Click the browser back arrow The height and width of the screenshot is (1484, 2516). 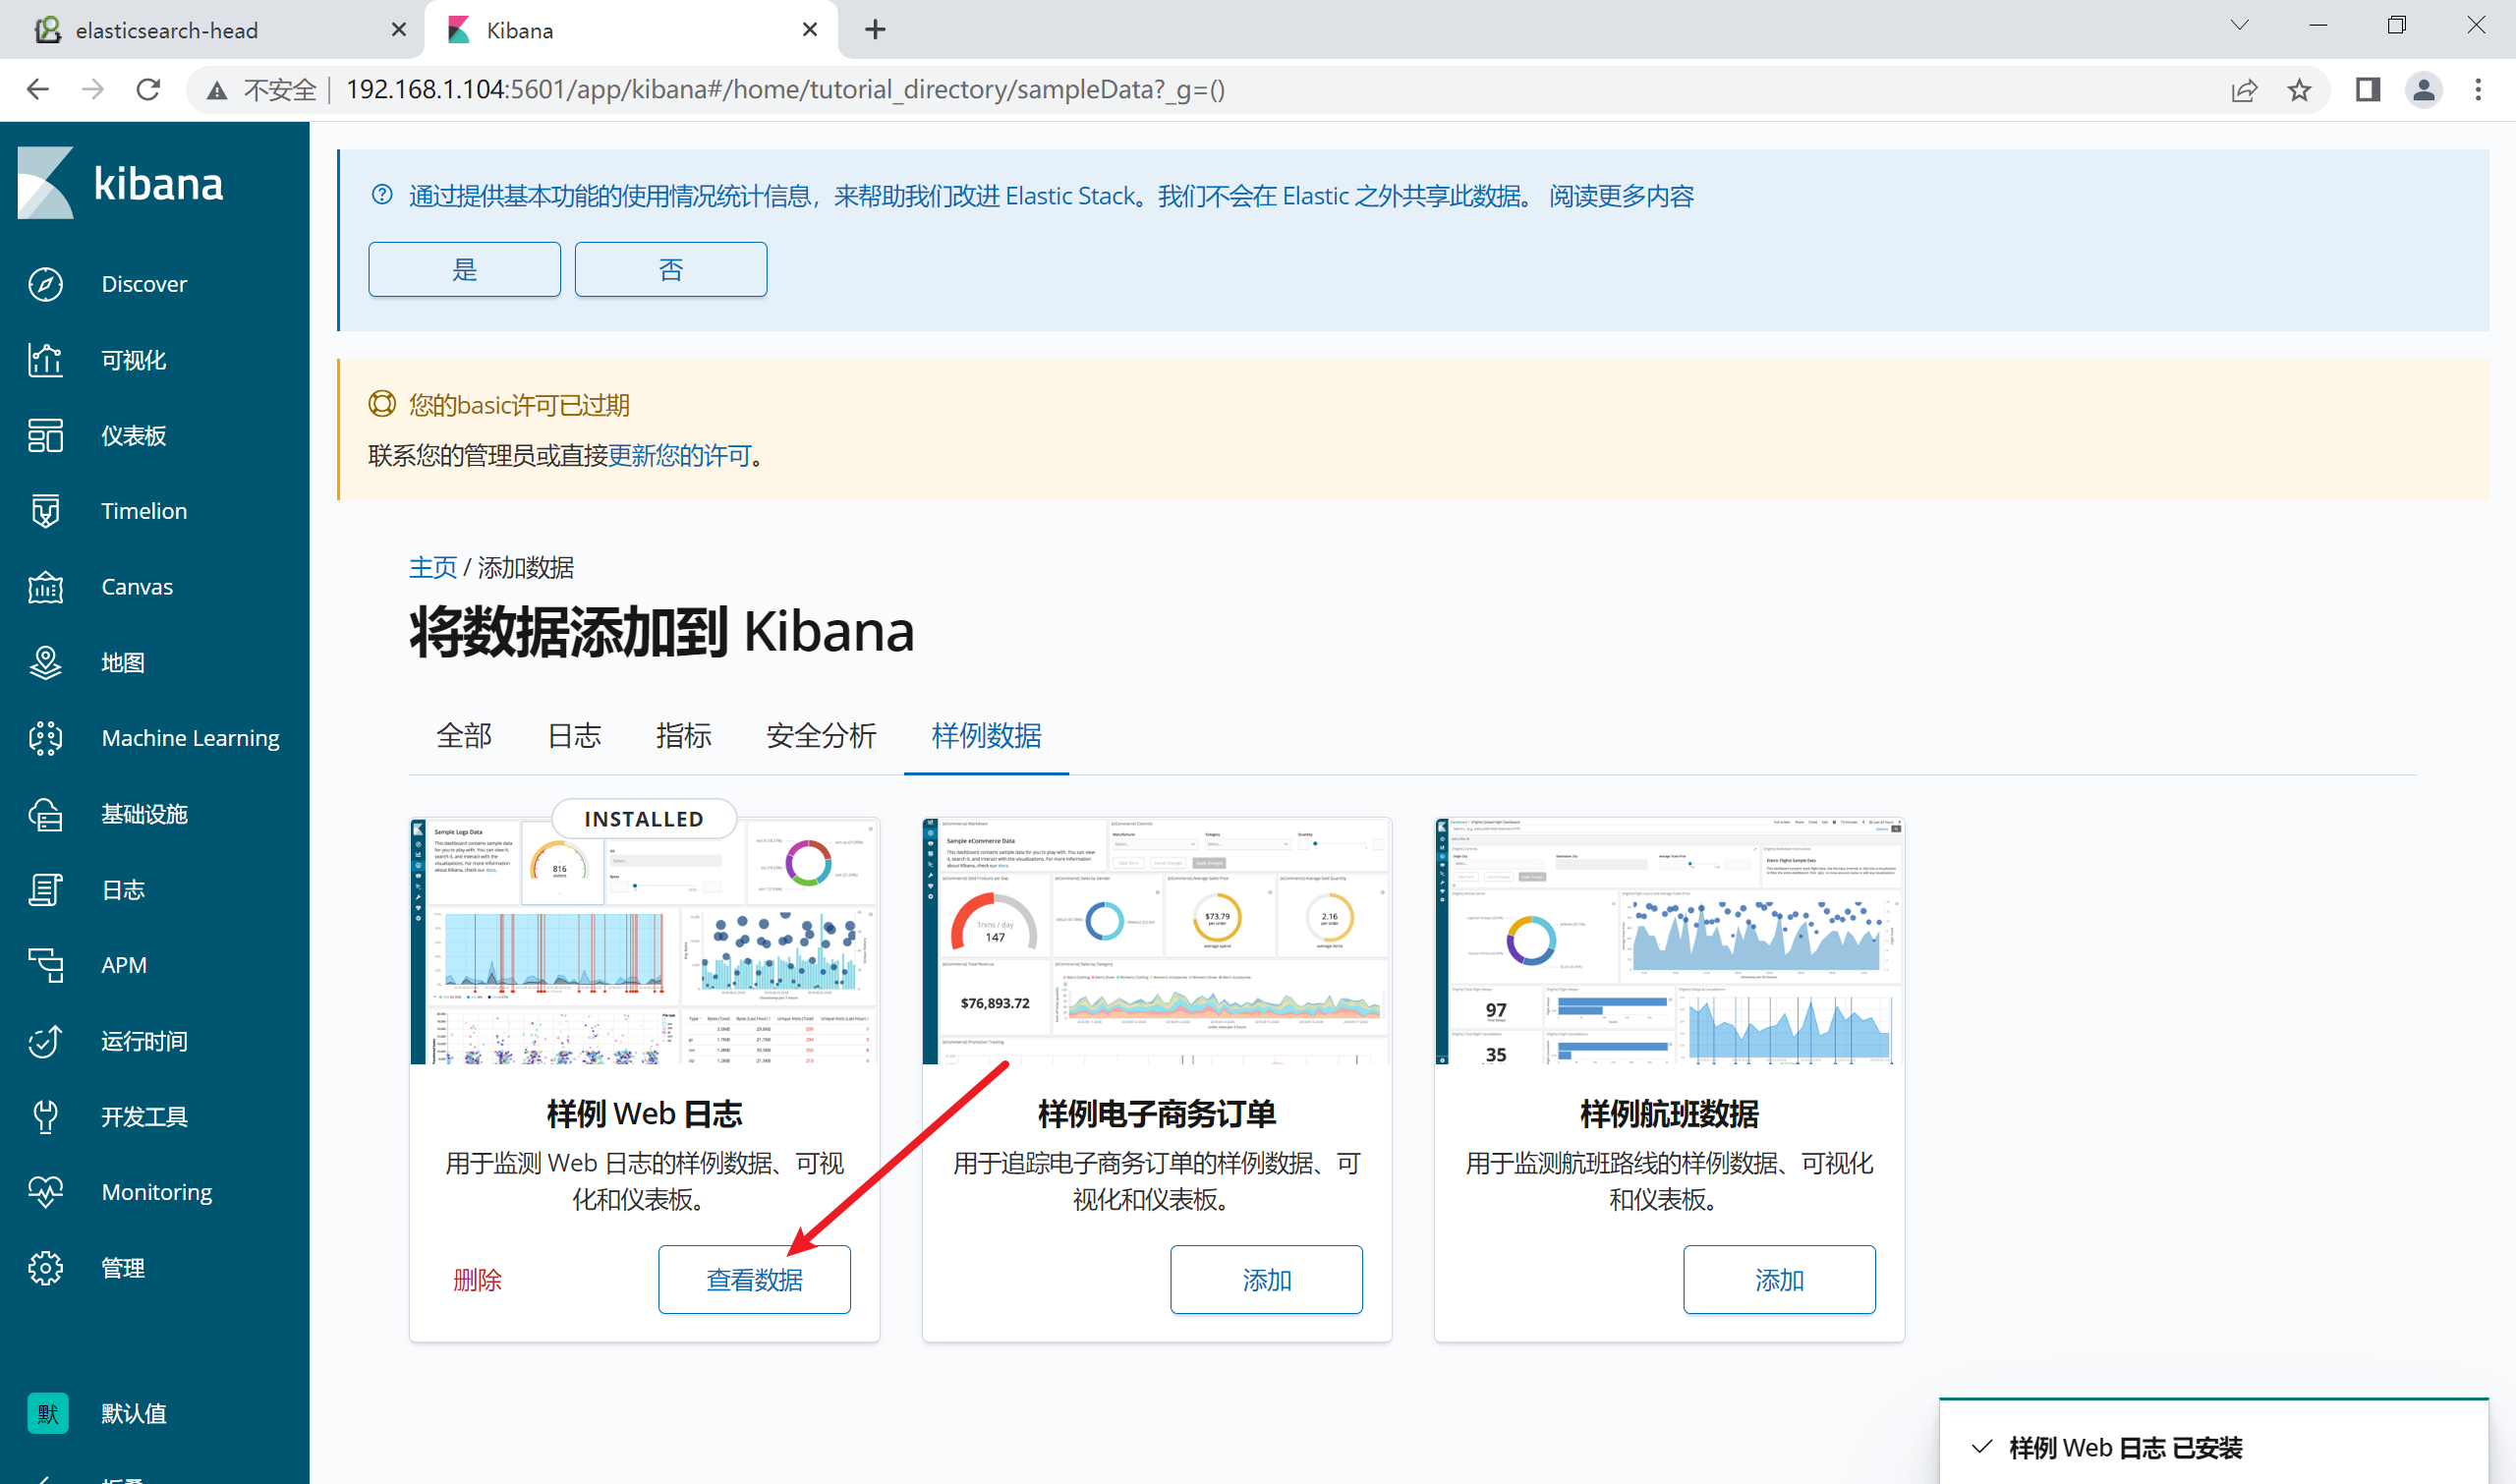click(x=38, y=90)
